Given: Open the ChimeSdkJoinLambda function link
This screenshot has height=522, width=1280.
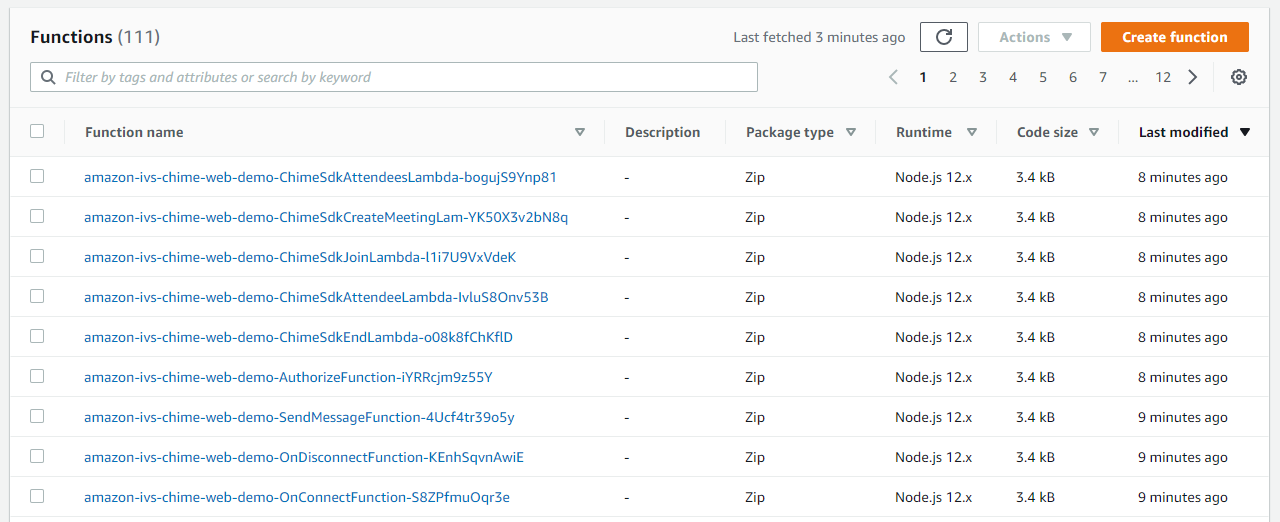Looking at the screenshot, I should [300, 257].
